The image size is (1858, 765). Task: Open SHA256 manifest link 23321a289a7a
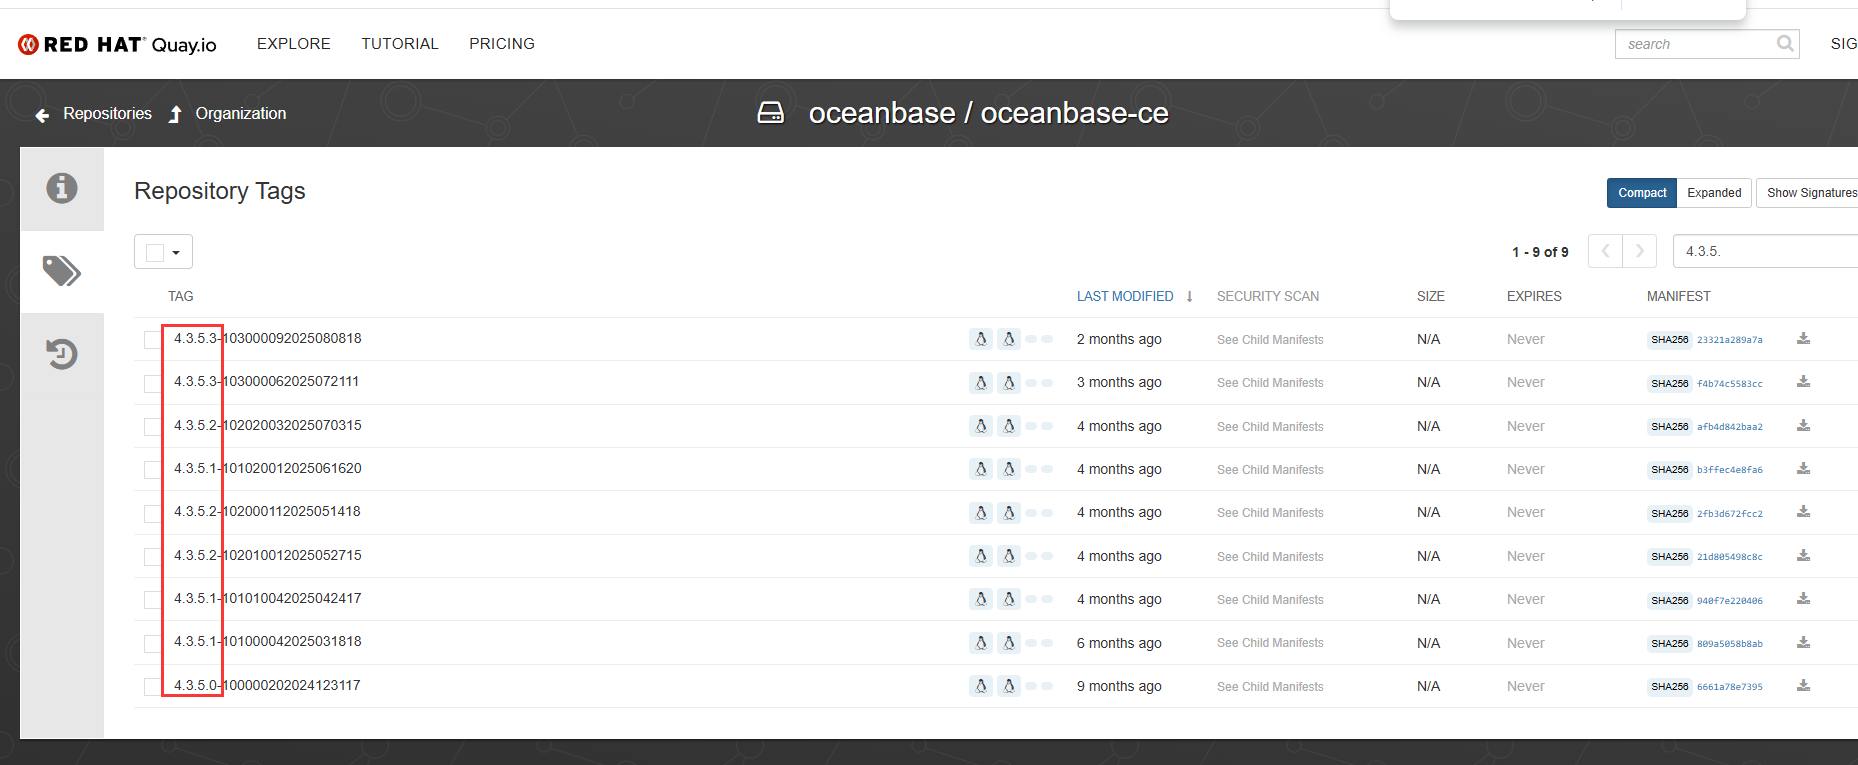click(1729, 340)
